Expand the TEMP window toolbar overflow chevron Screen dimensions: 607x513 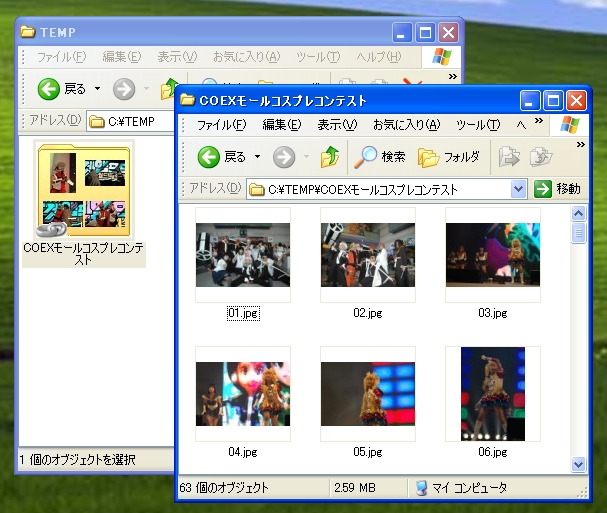point(453,77)
